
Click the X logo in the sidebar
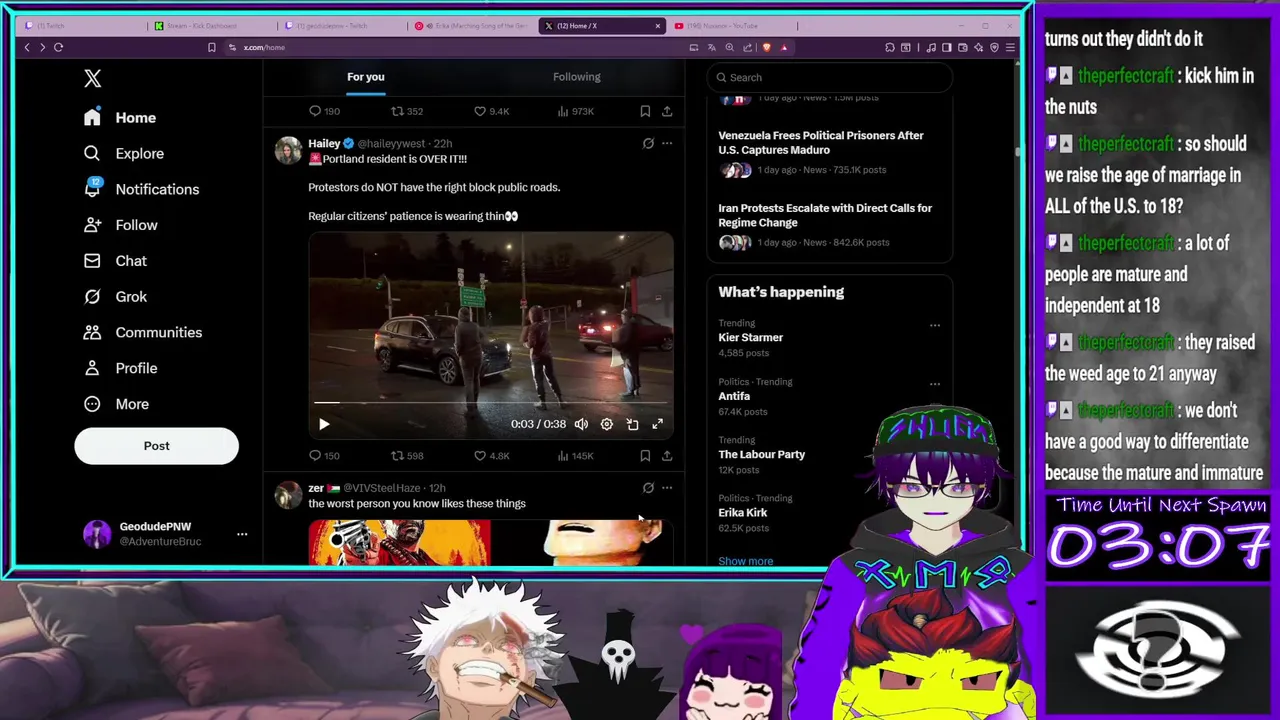tap(92, 78)
